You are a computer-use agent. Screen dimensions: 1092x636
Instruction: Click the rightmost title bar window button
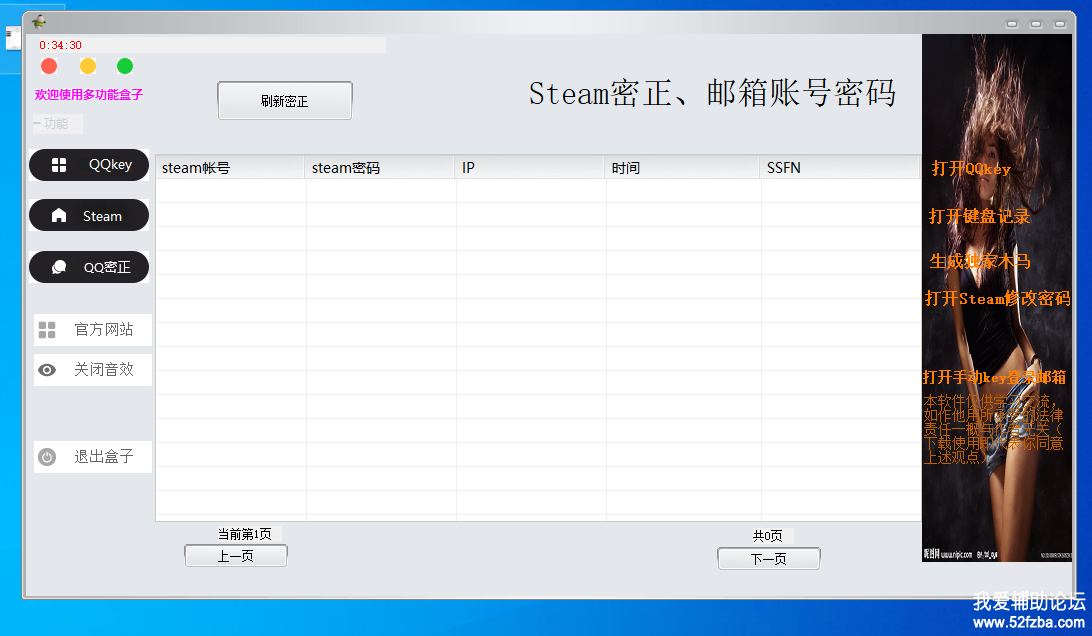(x=1059, y=24)
